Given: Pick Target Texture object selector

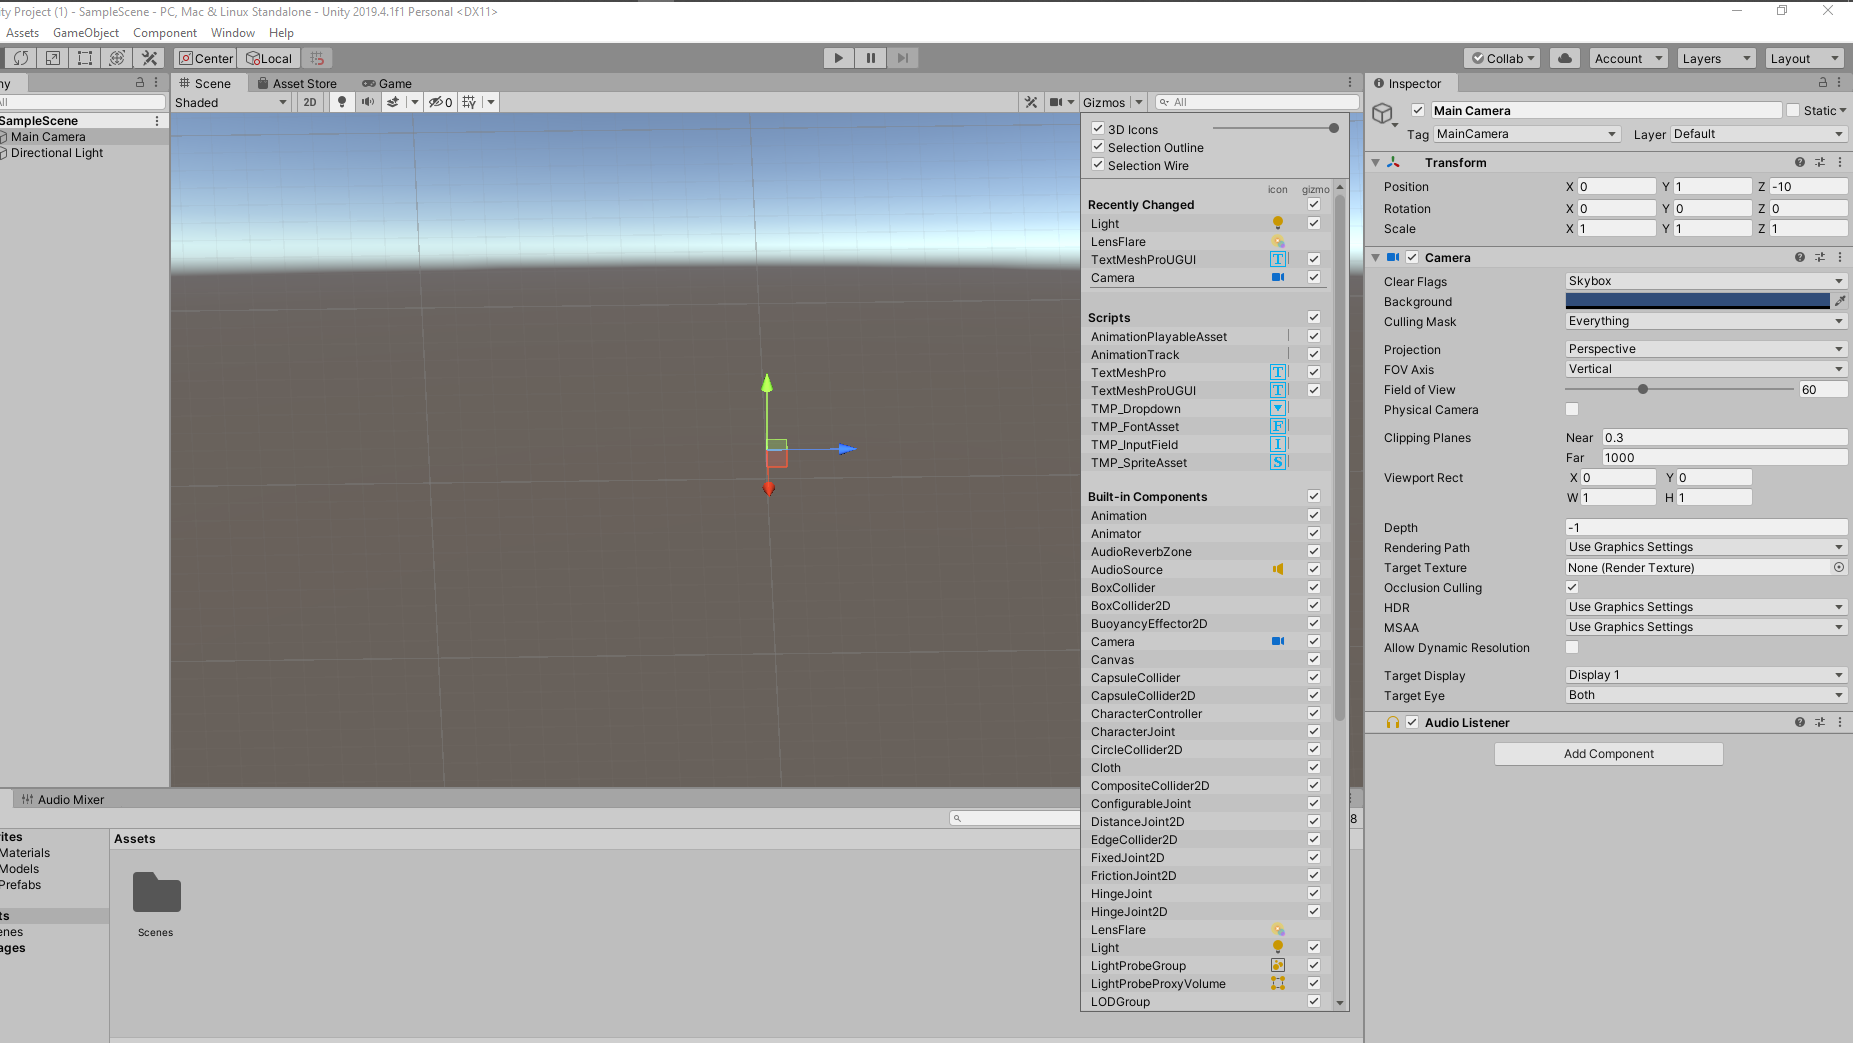Looking at the screenshot, I should [1839, 567].
